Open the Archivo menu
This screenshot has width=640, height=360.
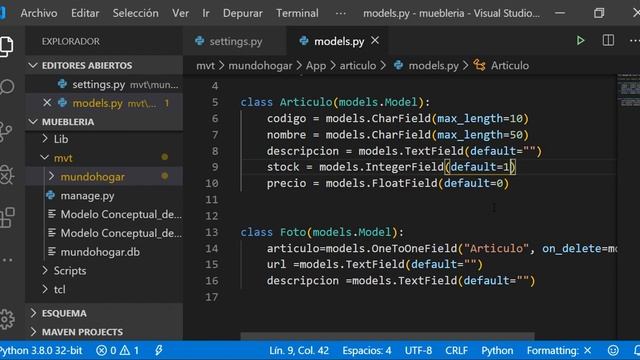[39, 13]
